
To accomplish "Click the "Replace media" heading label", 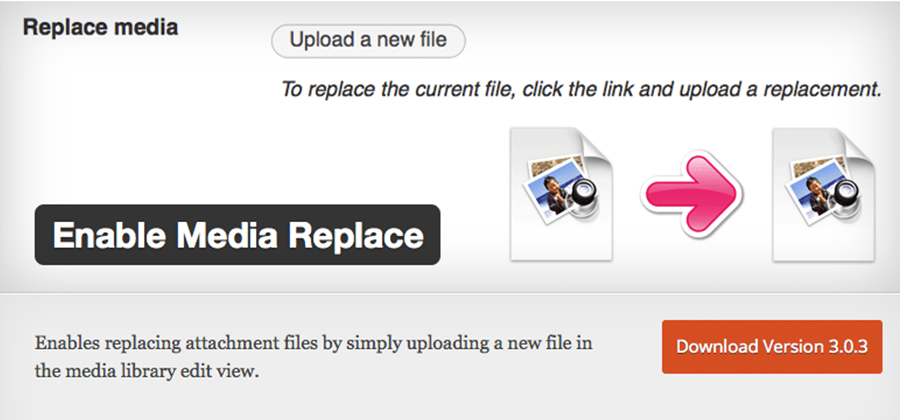I will (100, 28).
